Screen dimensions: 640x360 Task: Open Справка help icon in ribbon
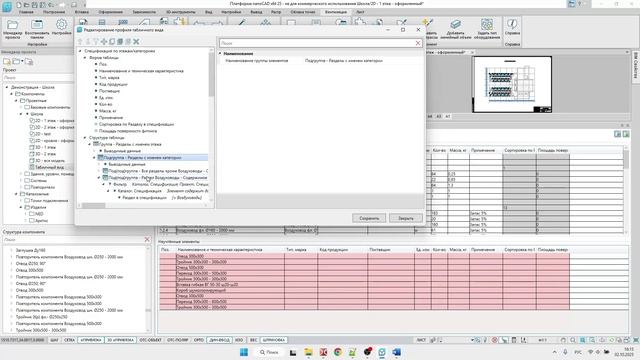point(512,27)
